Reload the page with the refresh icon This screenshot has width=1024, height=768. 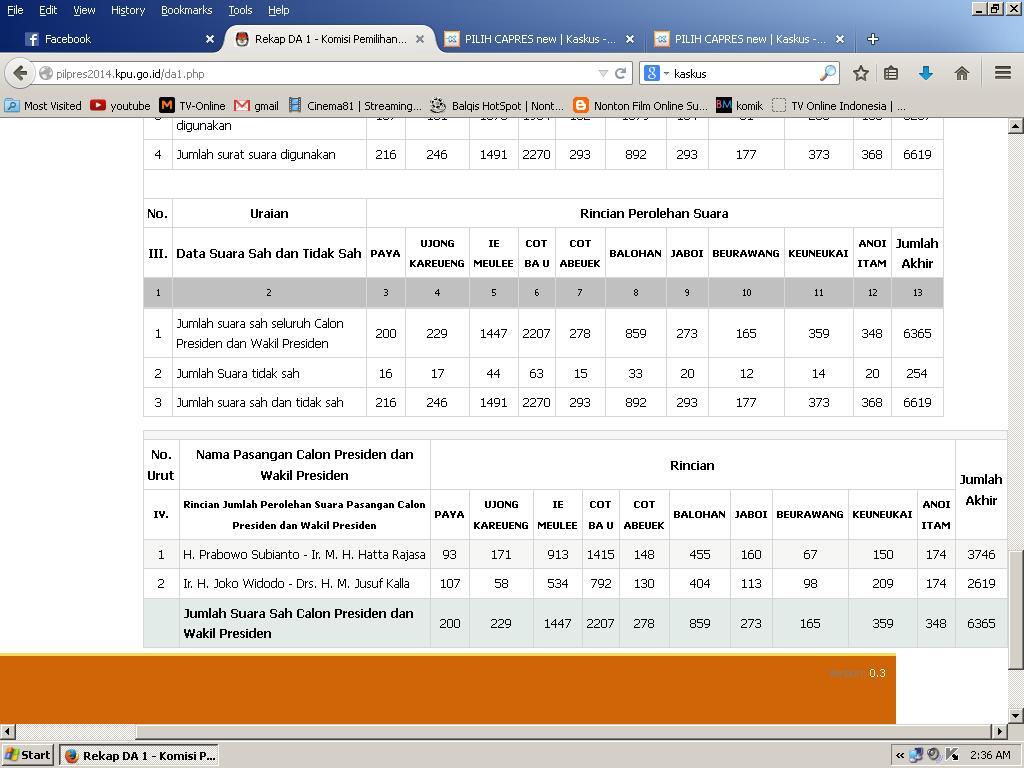(x=620, y=73)
